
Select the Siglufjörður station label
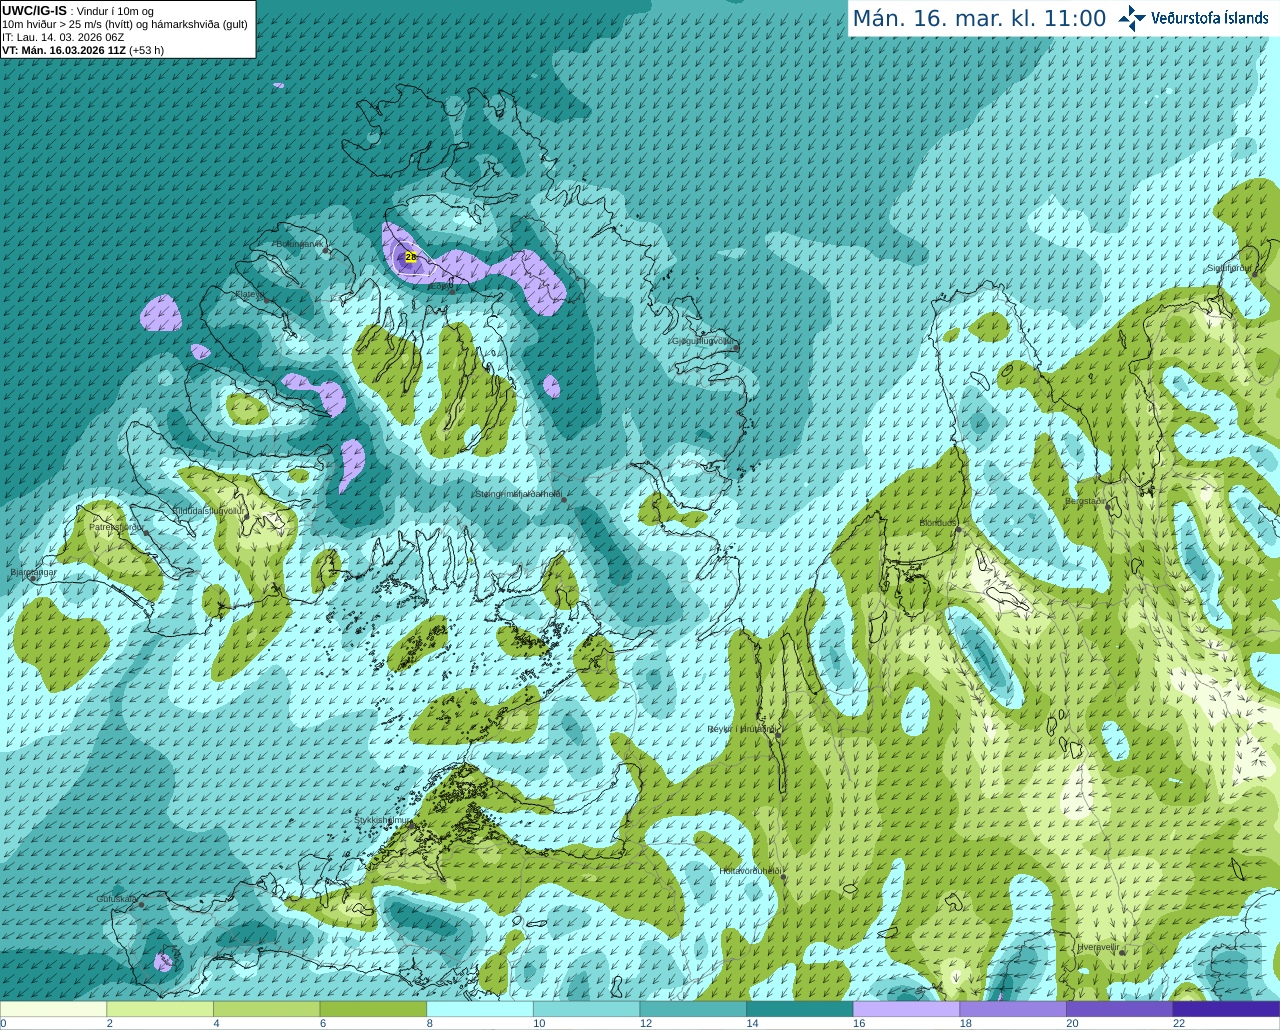1229,268
